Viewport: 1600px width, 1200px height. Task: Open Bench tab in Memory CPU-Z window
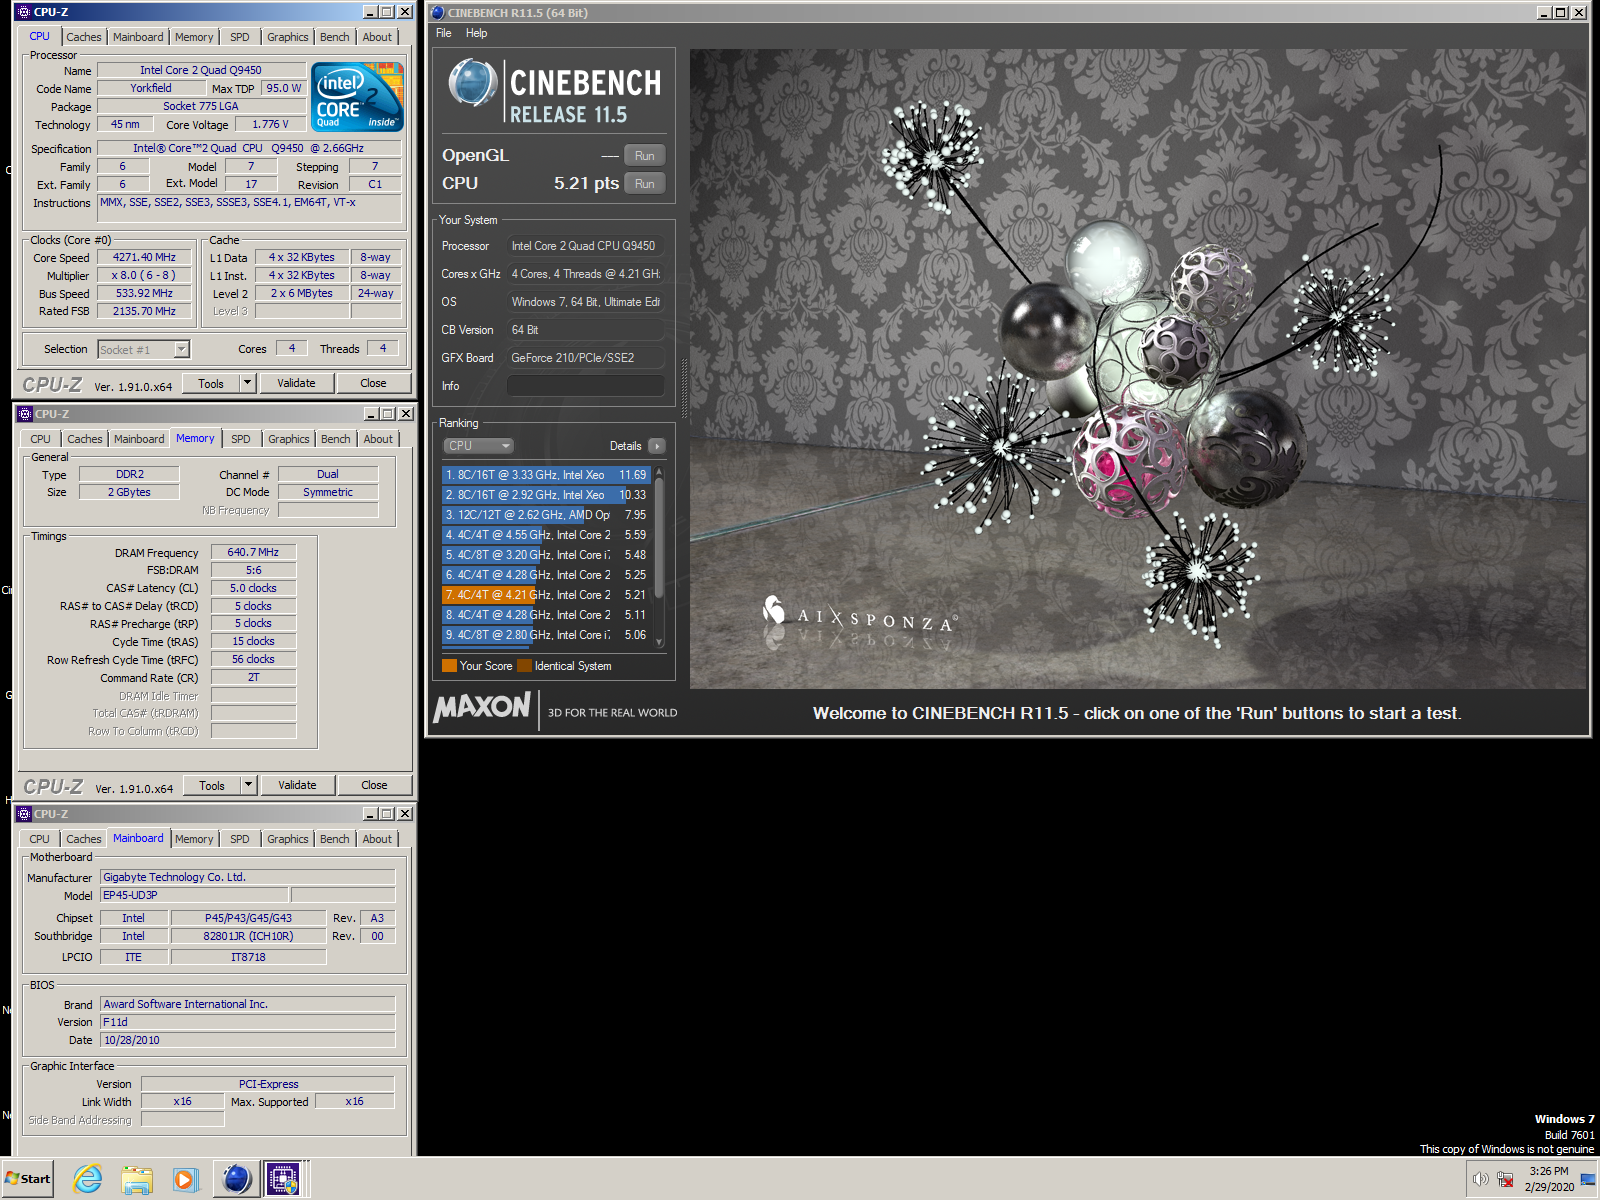tap(336, 439)
